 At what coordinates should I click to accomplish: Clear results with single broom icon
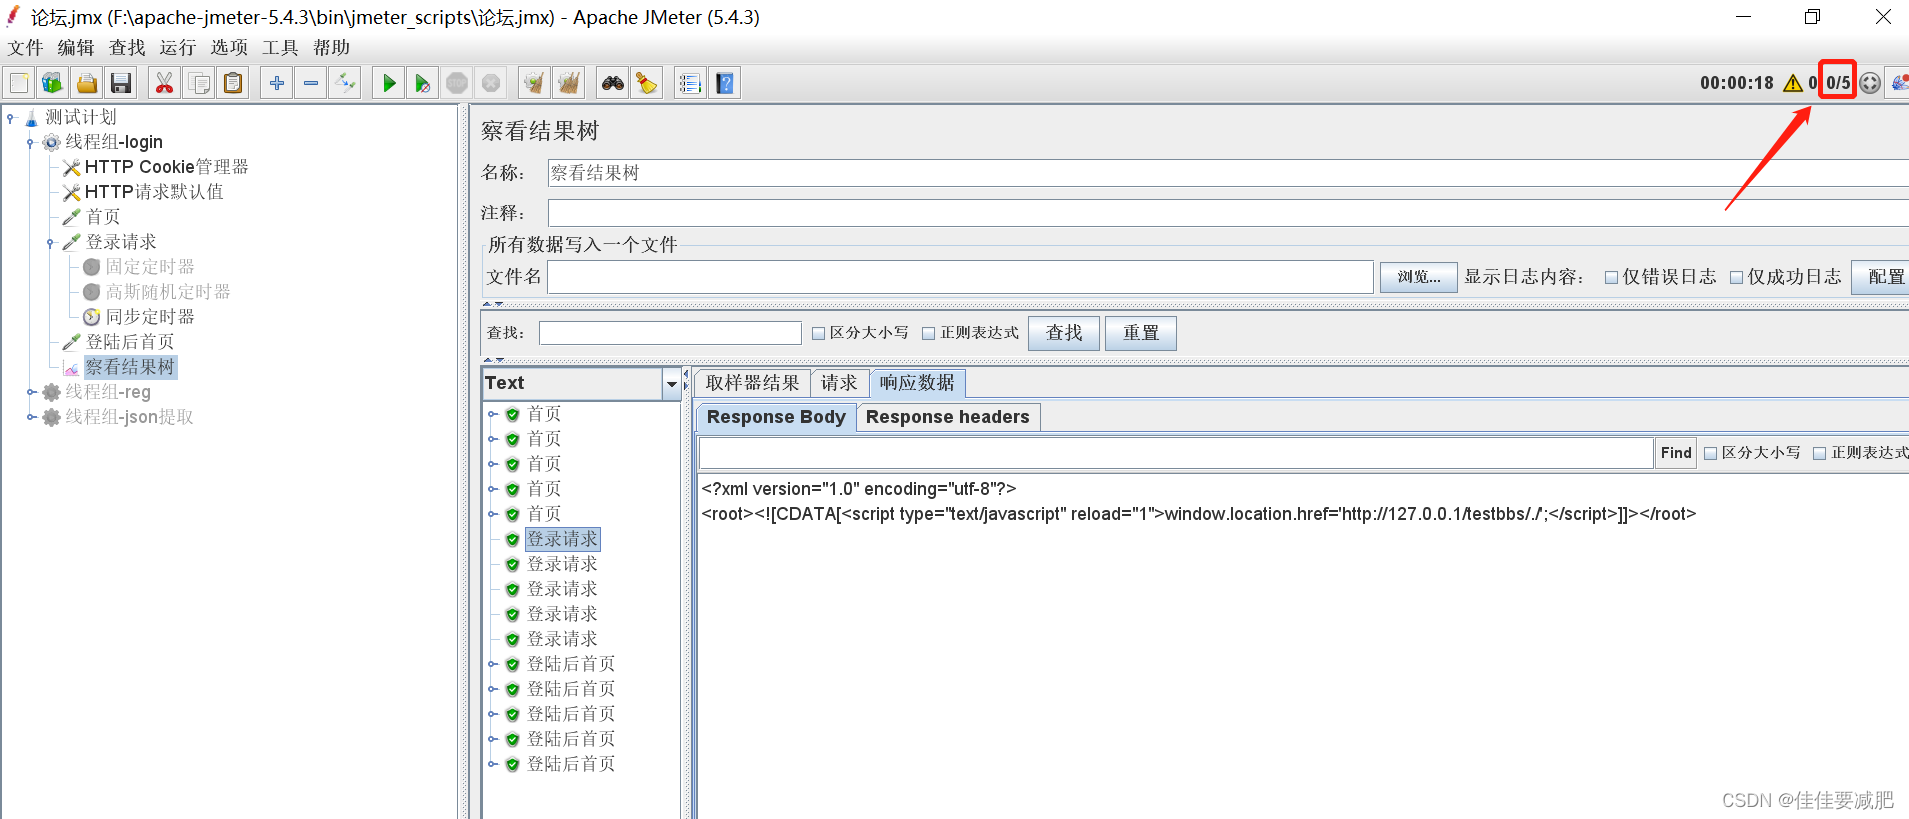[x=535, y=83]
